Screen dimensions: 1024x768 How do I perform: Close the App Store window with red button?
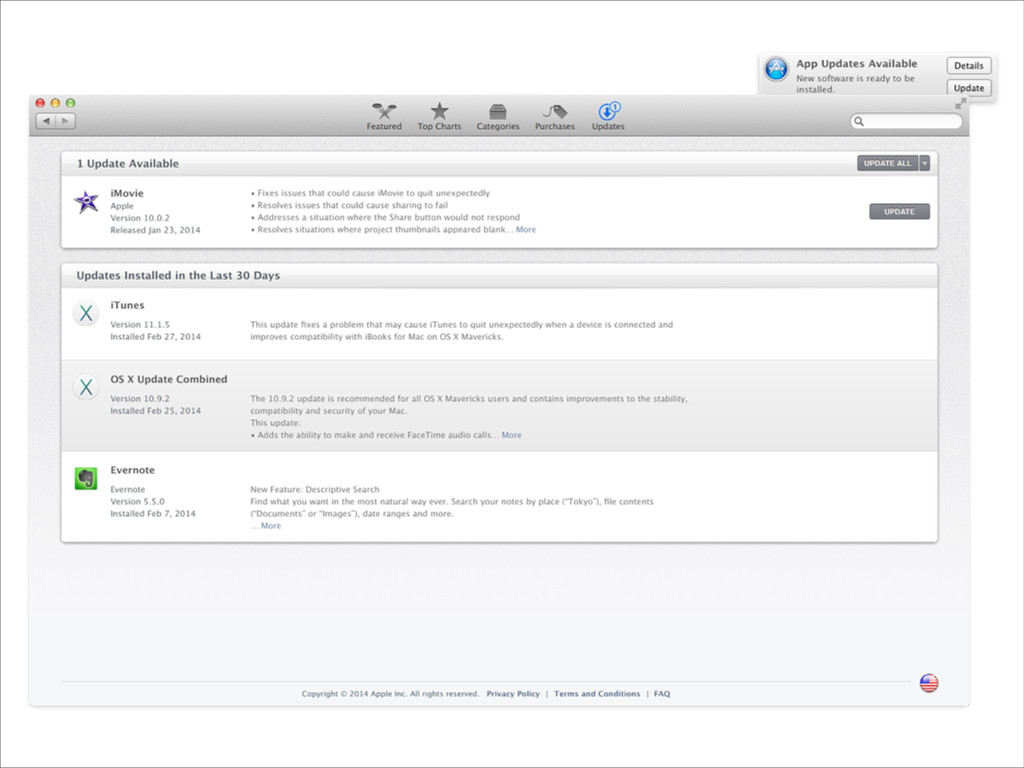click(40, 103)
